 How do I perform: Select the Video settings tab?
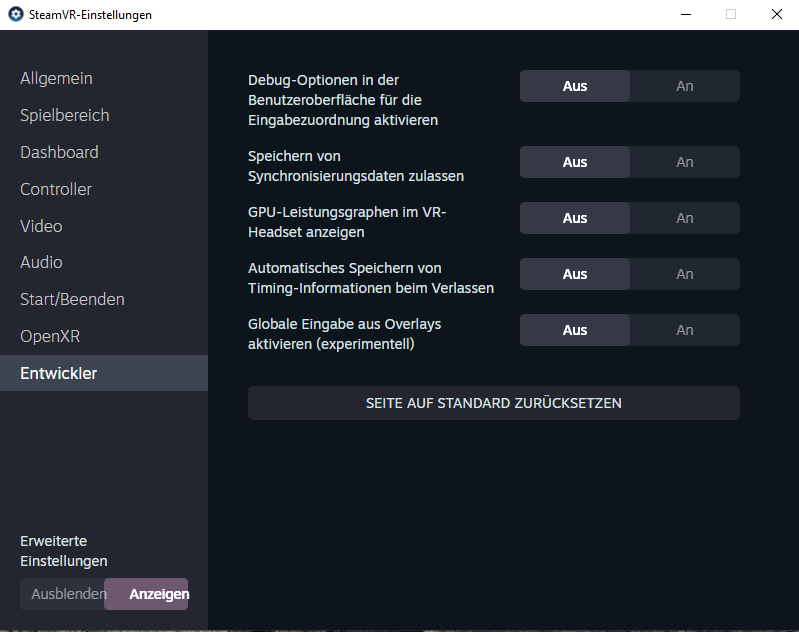(x=41, y=226)
